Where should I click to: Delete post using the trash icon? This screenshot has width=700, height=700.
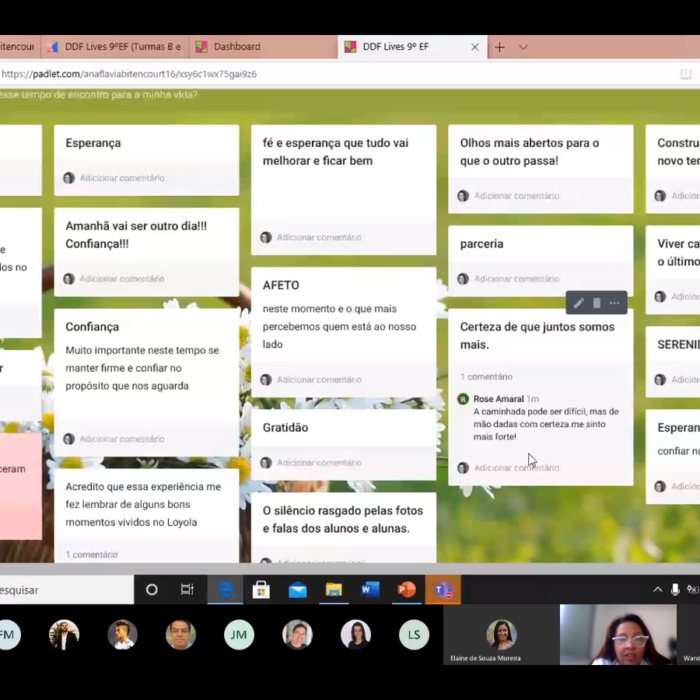coord(597,303)
